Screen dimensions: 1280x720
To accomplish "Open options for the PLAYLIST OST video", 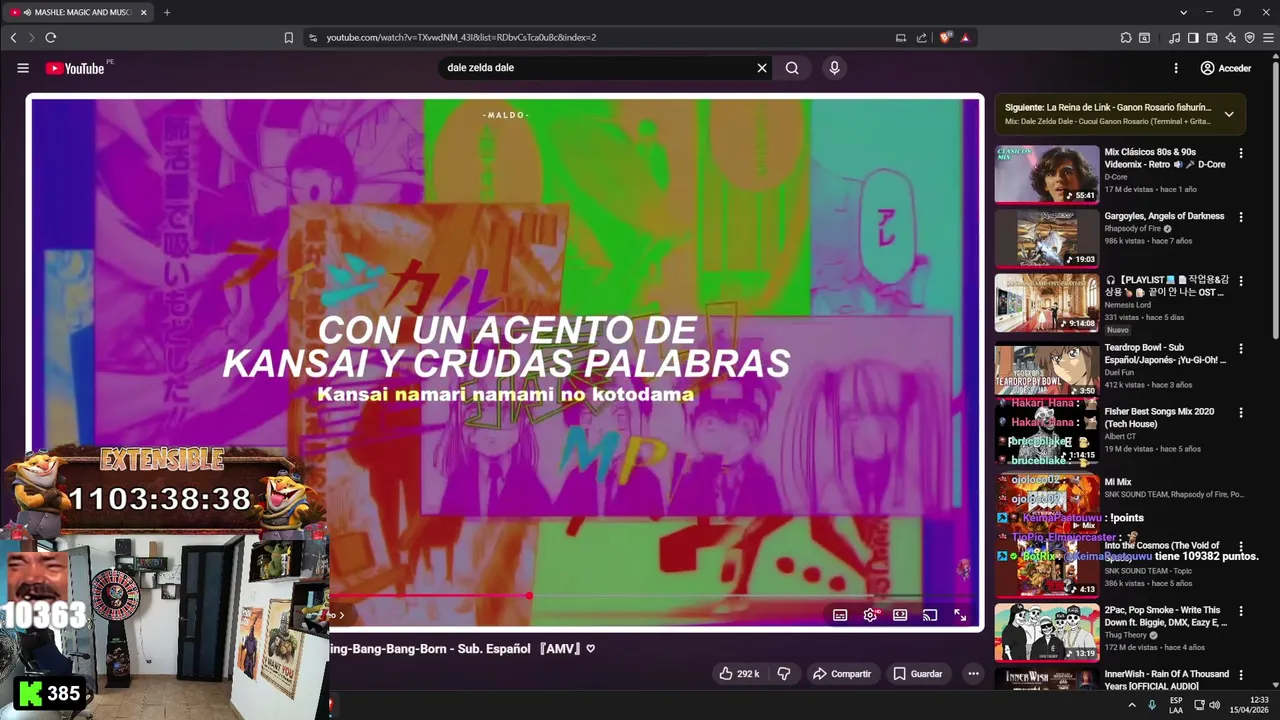I will [1241, 281].
